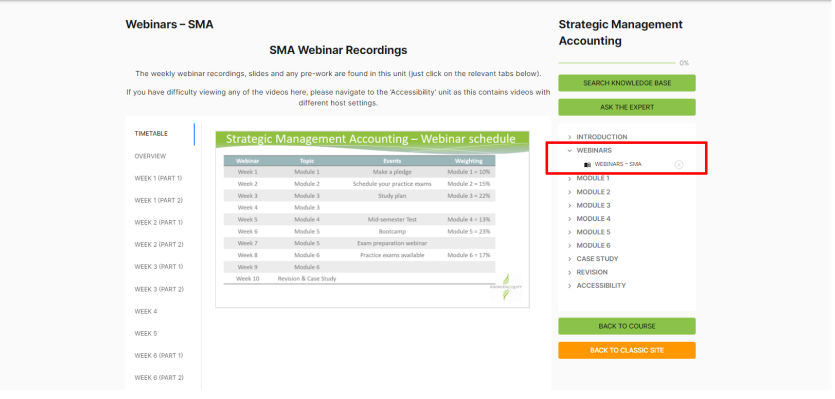Collapse the Webinars section chevron
Screen dimensions: 835x399
[570, 151]
